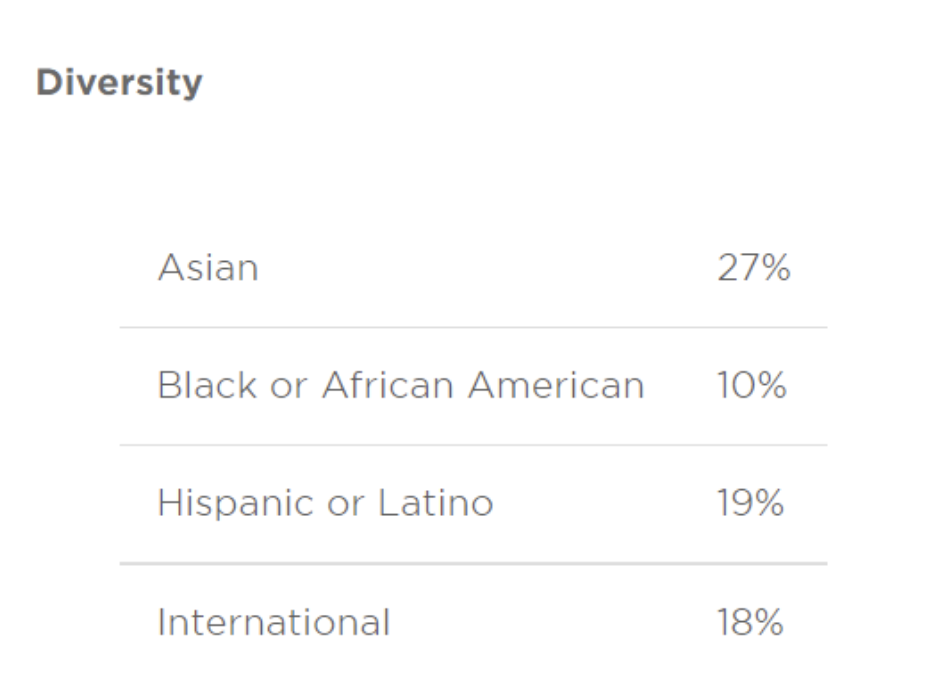Select the International row label

[x=274, y=622]
